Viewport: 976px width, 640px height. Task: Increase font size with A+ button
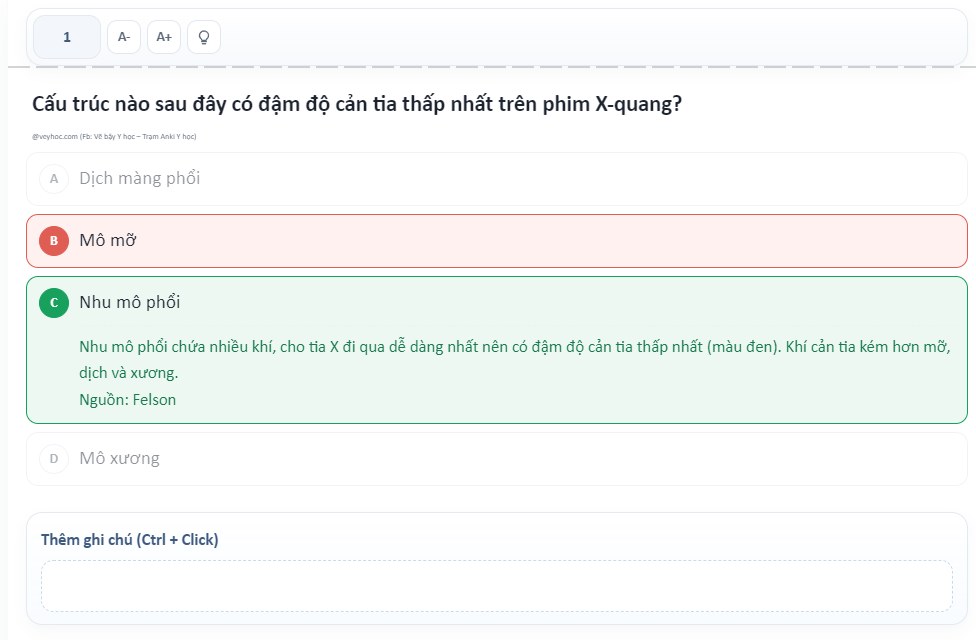point(164,37)
